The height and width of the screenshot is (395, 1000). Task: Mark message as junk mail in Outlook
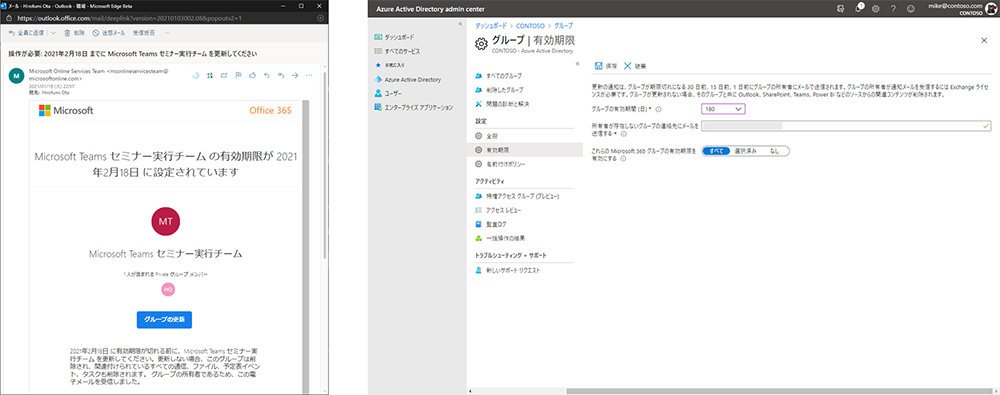click(x=108, y=33)
